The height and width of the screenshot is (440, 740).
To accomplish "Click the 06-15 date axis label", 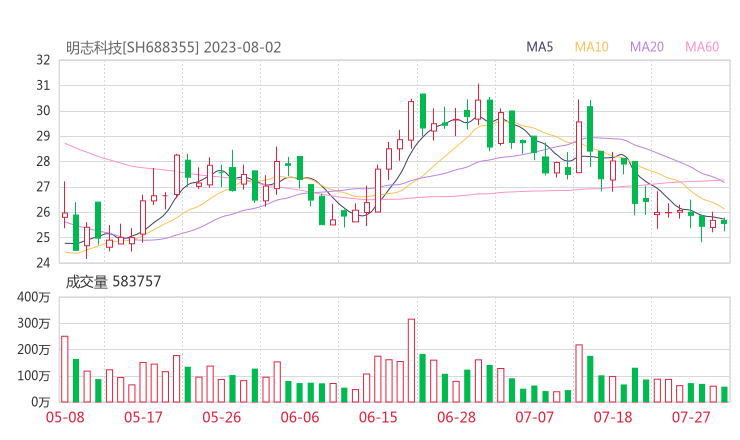I will click(378, 417).
